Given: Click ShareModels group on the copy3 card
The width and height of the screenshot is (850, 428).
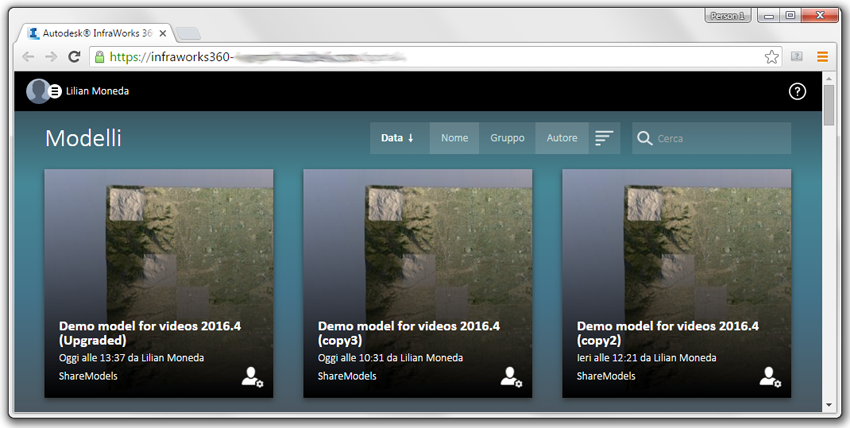Looking at the screenshot, I should (x=347, y=376).
